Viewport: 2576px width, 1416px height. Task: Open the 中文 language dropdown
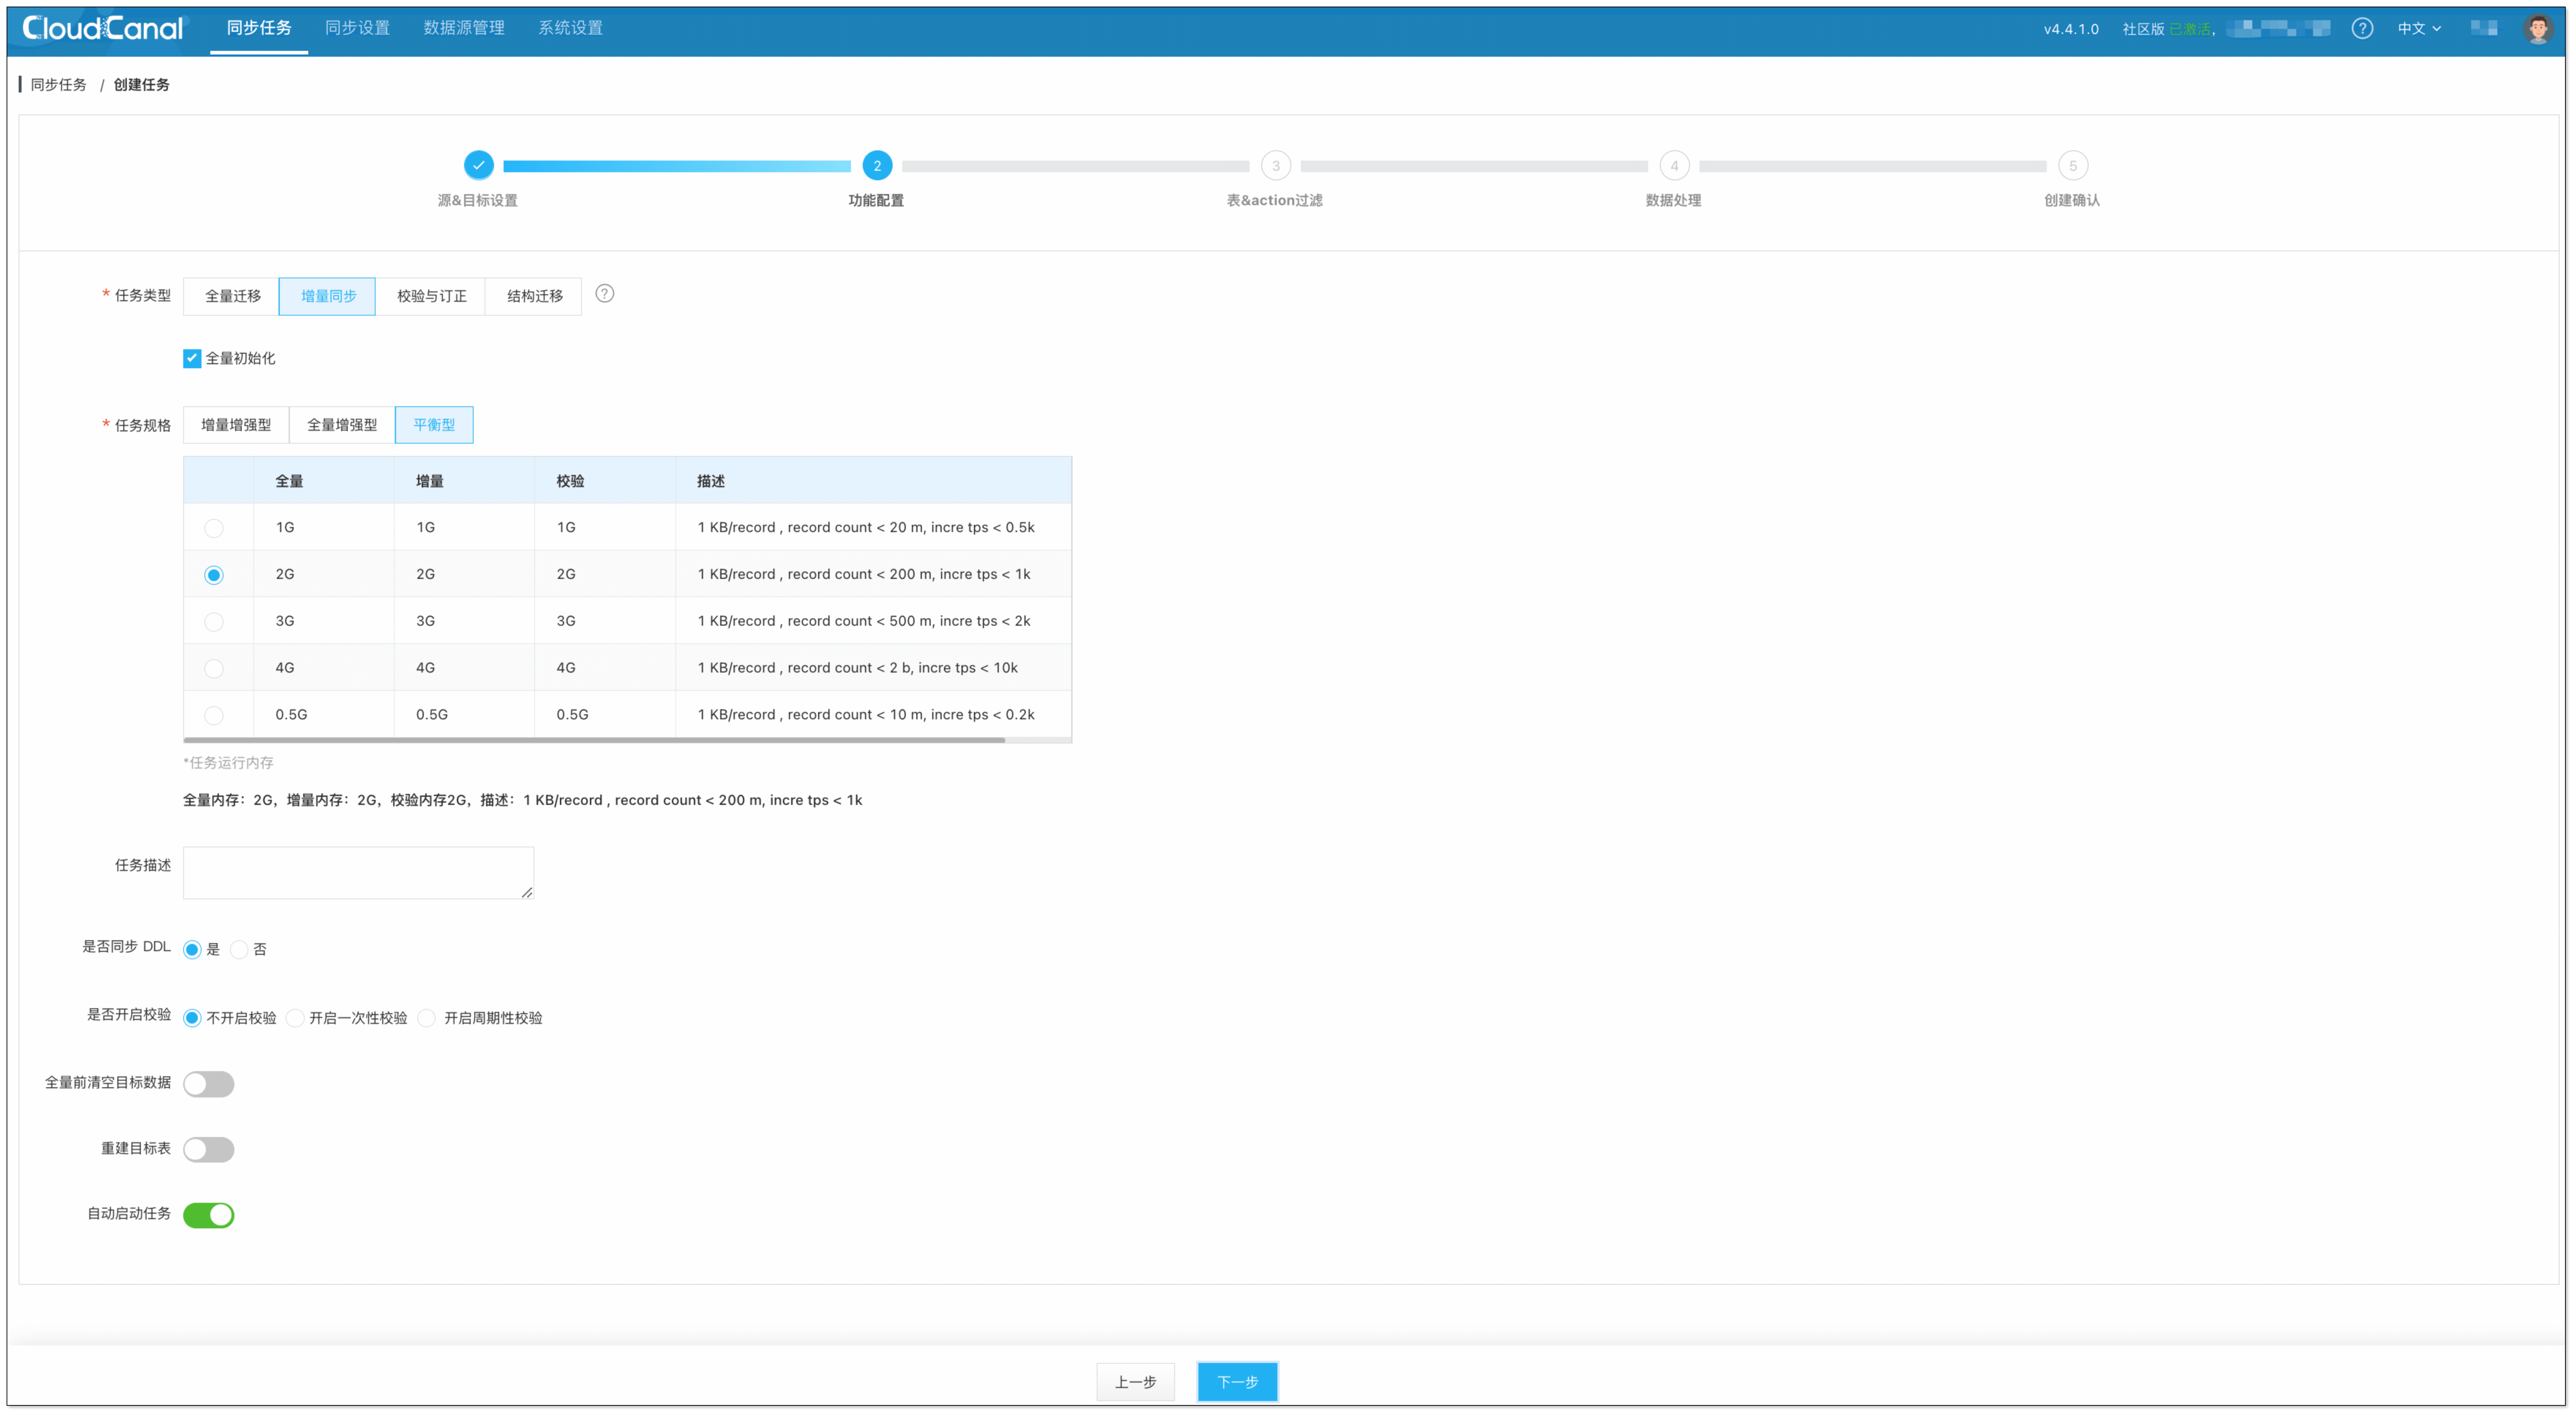pyautogui.click(x=2418, y=28)
